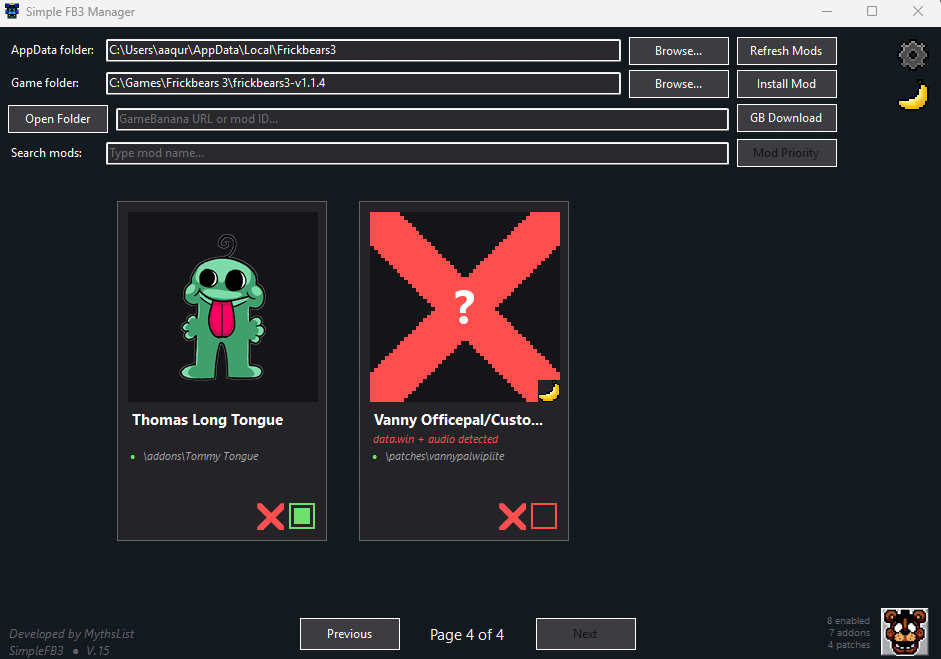The width and height of the screenshot is (941, 659).
Task: Click the 'SimpleFB3 • V.15' version text
Action: pyautogui.click(x=59, y=651)
